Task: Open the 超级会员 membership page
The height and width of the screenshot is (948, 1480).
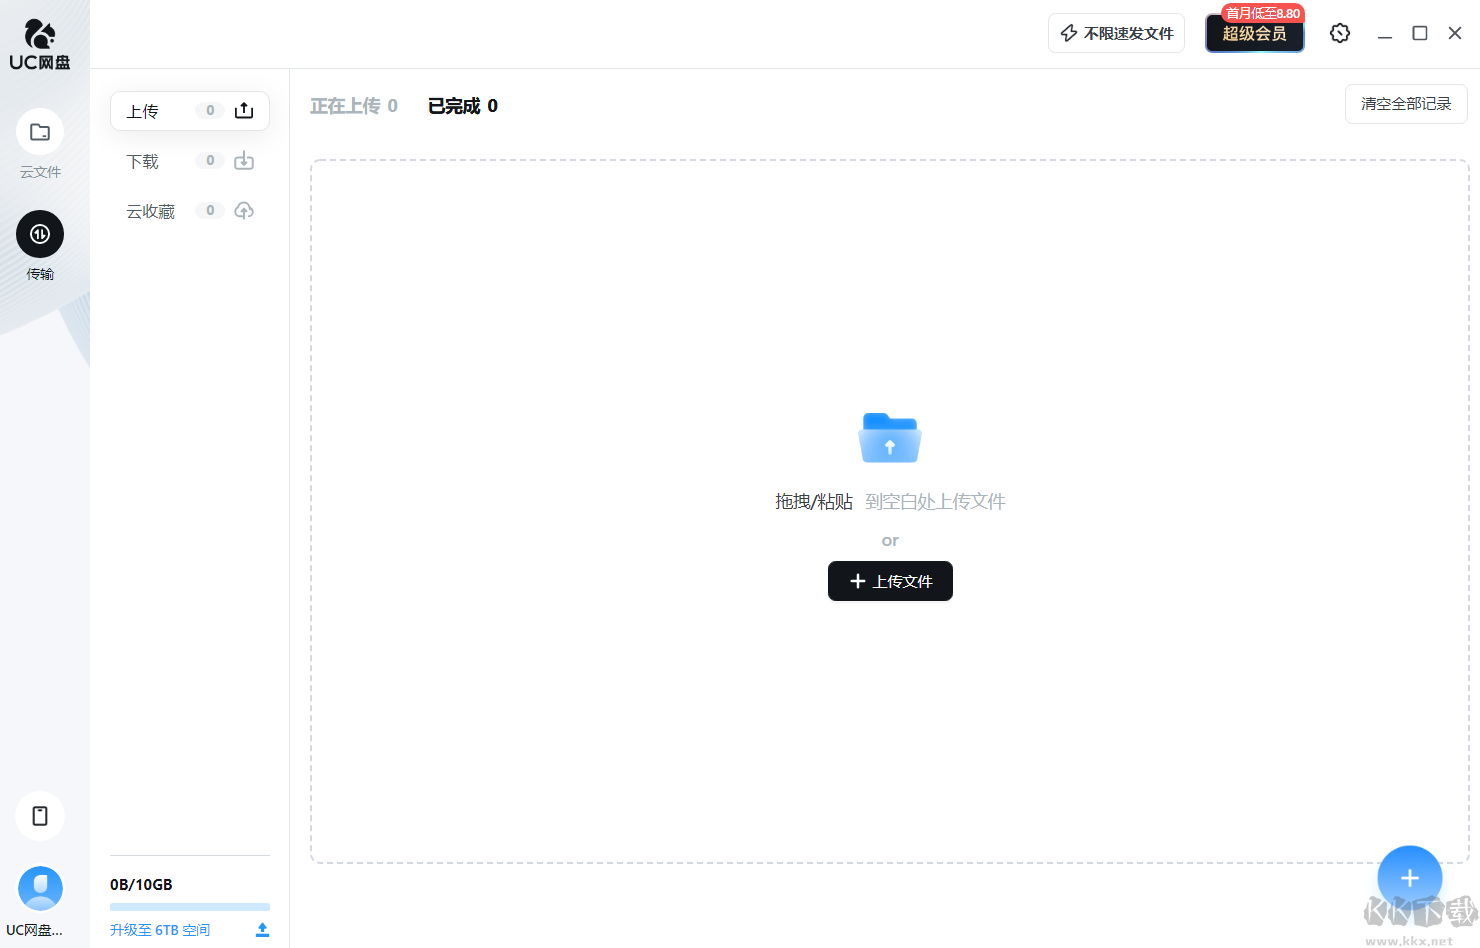Action: pos(1254,33)
